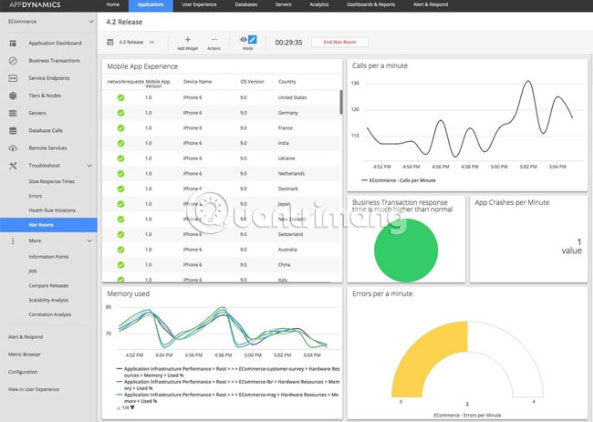Click green status icon in Germany row
593x422 pixels.
coord(121,113)
